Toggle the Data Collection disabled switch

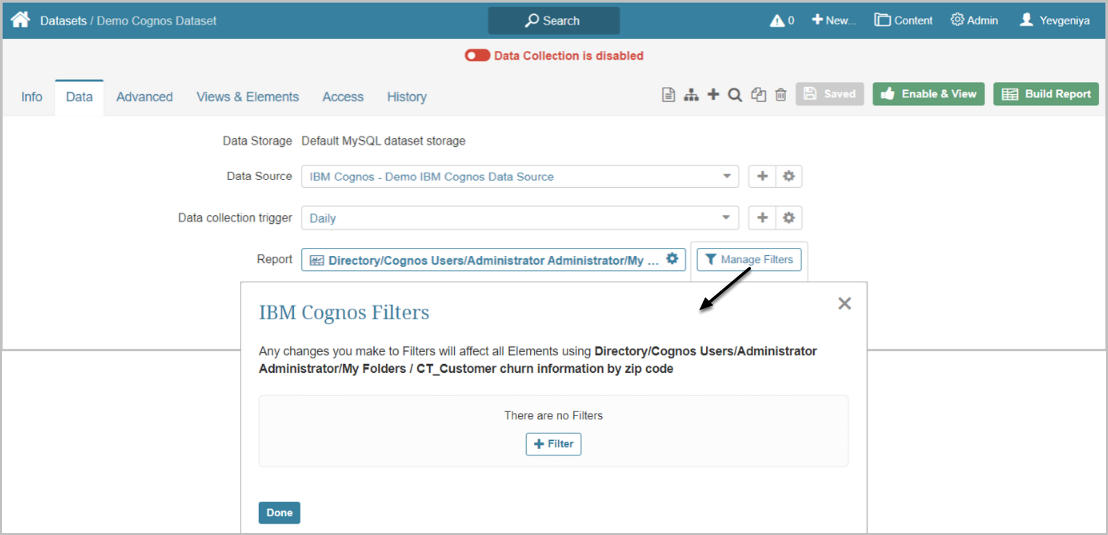(477, 55)
